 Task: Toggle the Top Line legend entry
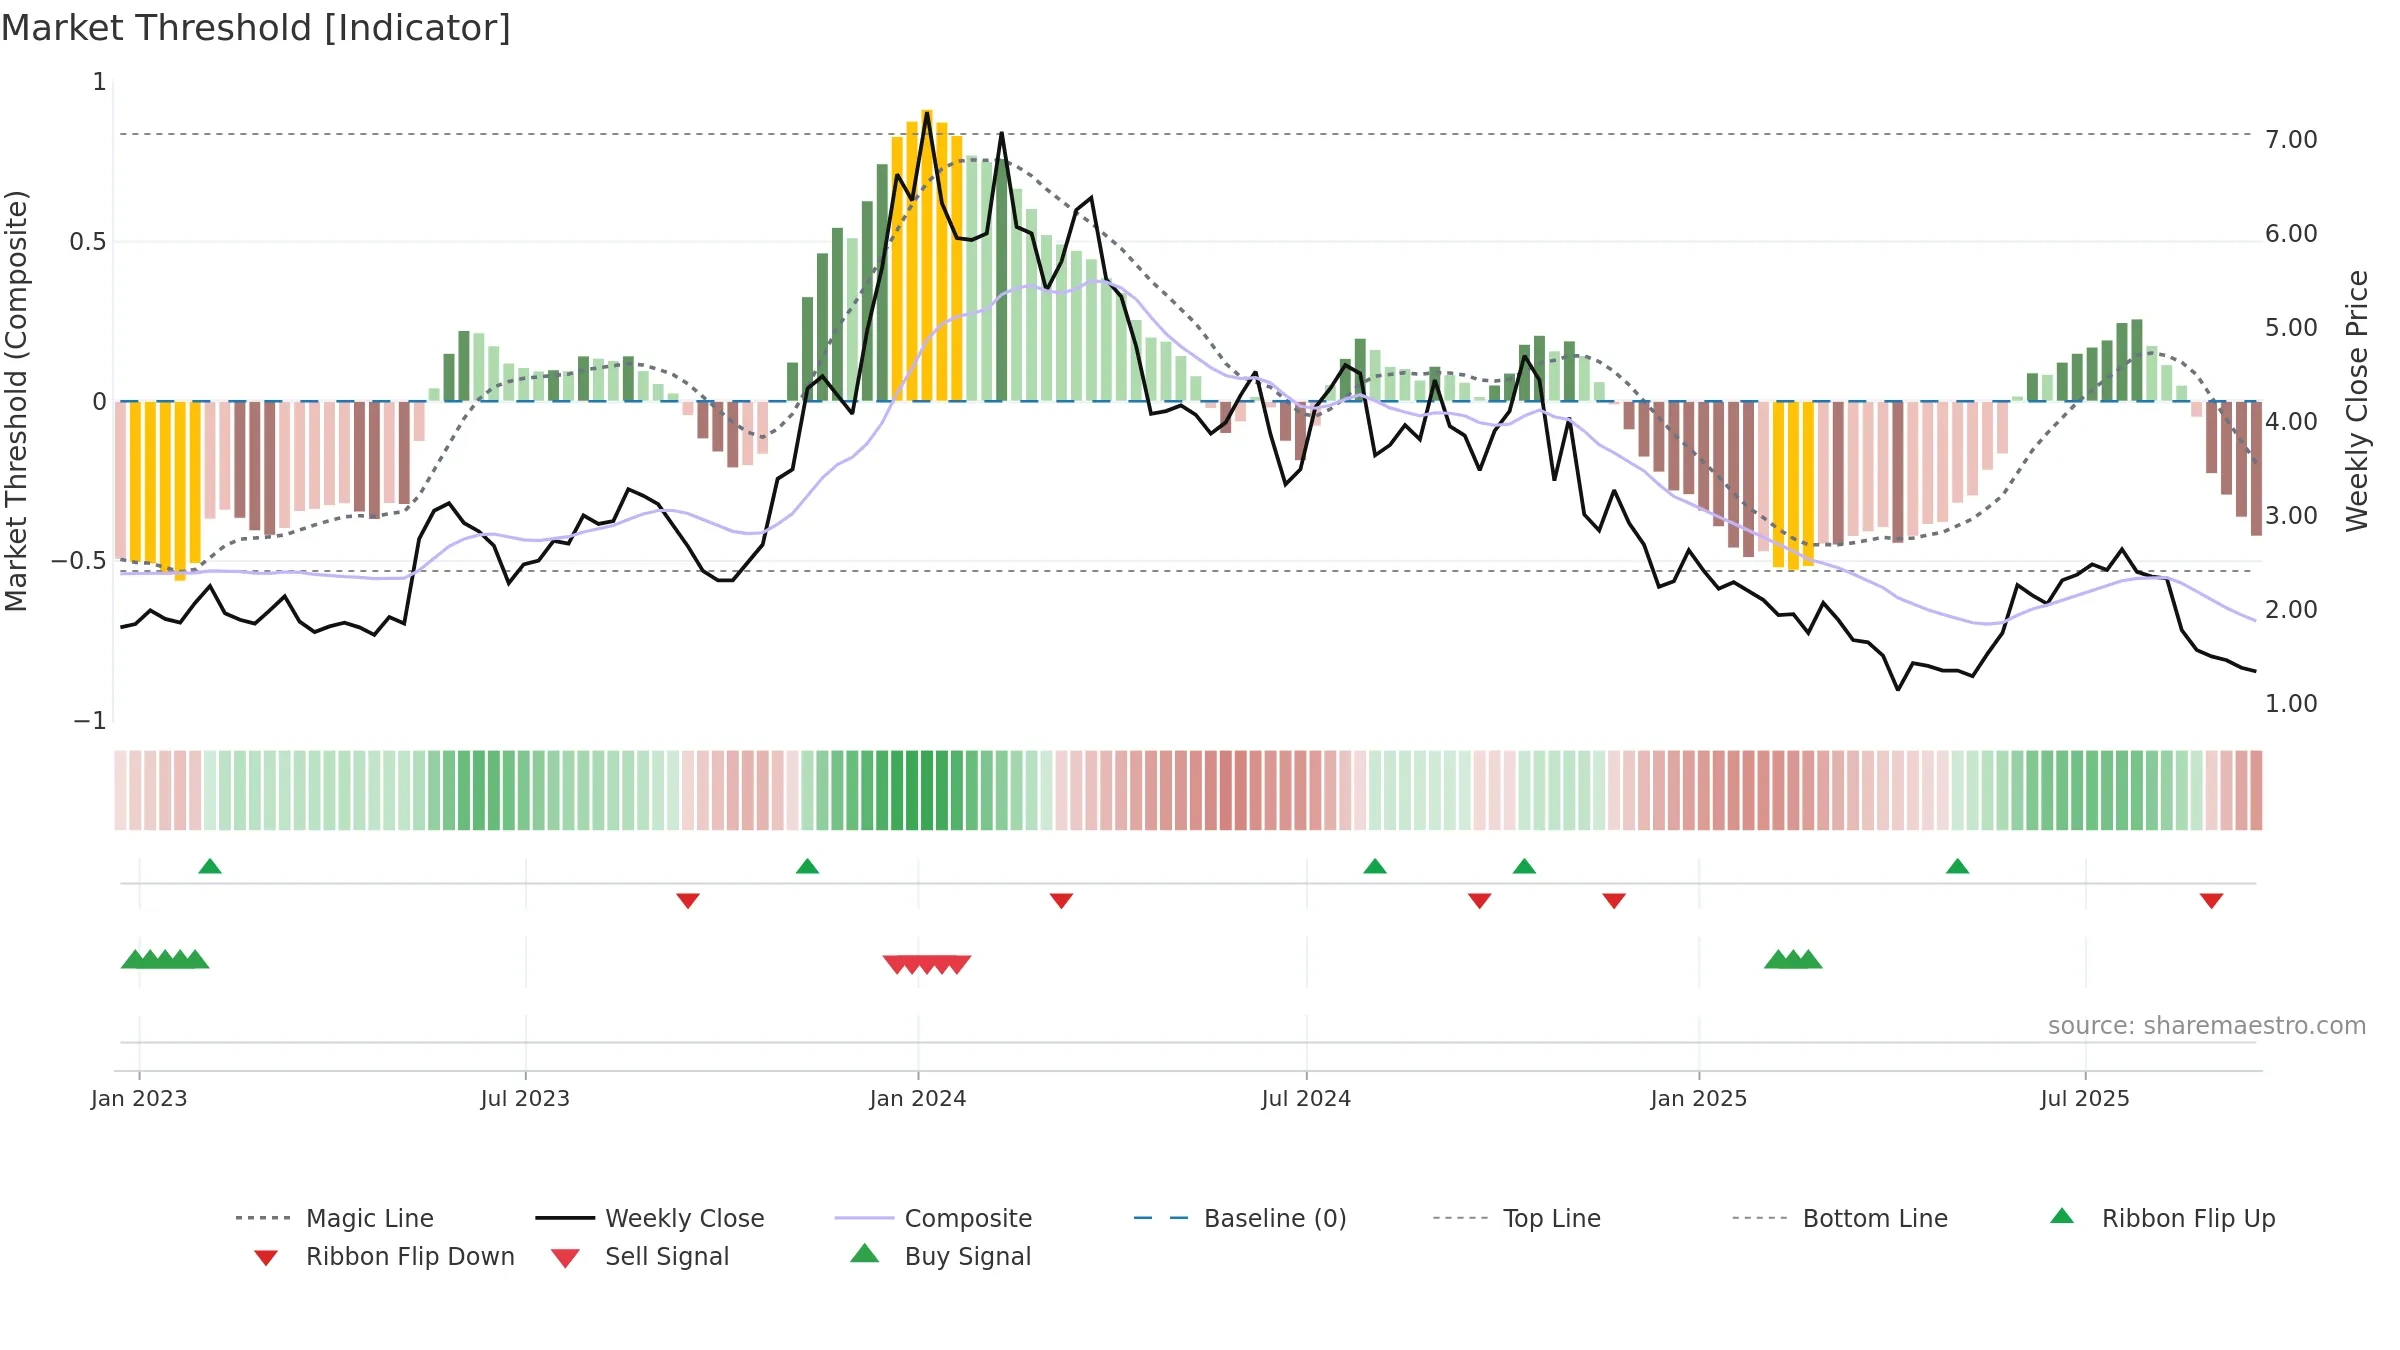coord(1516,1218)
